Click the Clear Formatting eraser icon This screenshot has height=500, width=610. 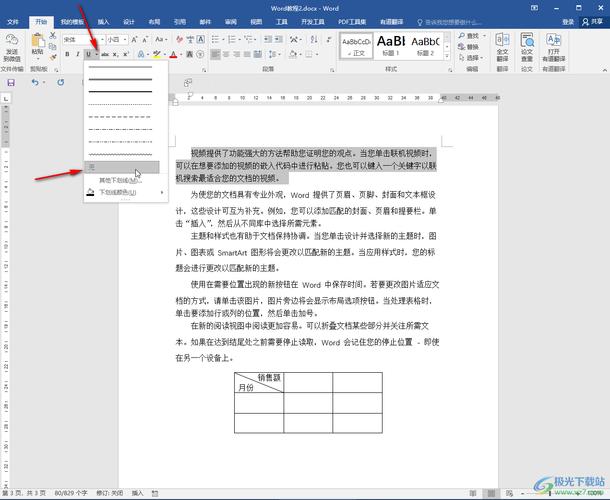(179, 40)
